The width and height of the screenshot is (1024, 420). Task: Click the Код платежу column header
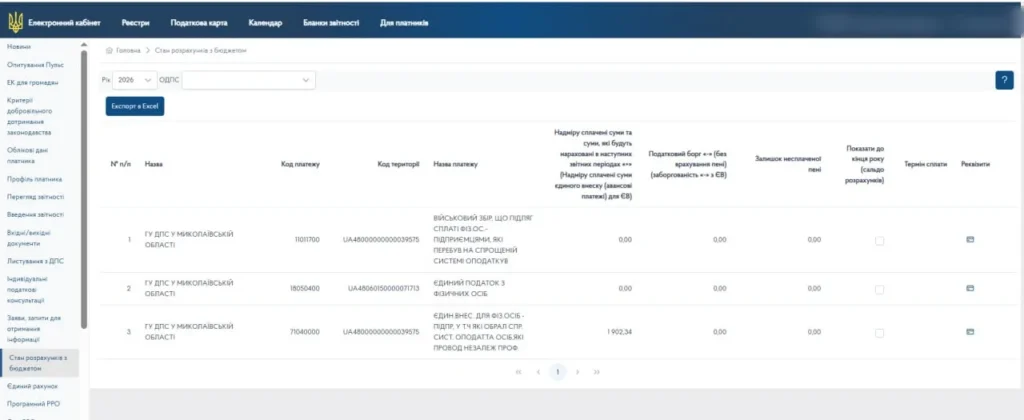tap(300, 165)
